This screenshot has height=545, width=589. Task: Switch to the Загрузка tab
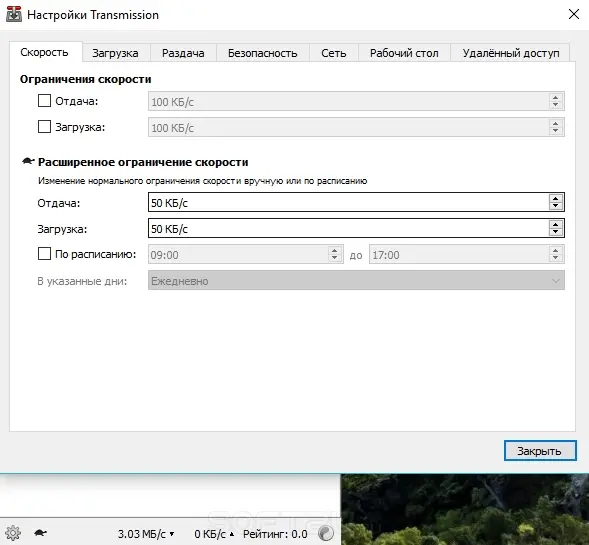tap(115, 53)
